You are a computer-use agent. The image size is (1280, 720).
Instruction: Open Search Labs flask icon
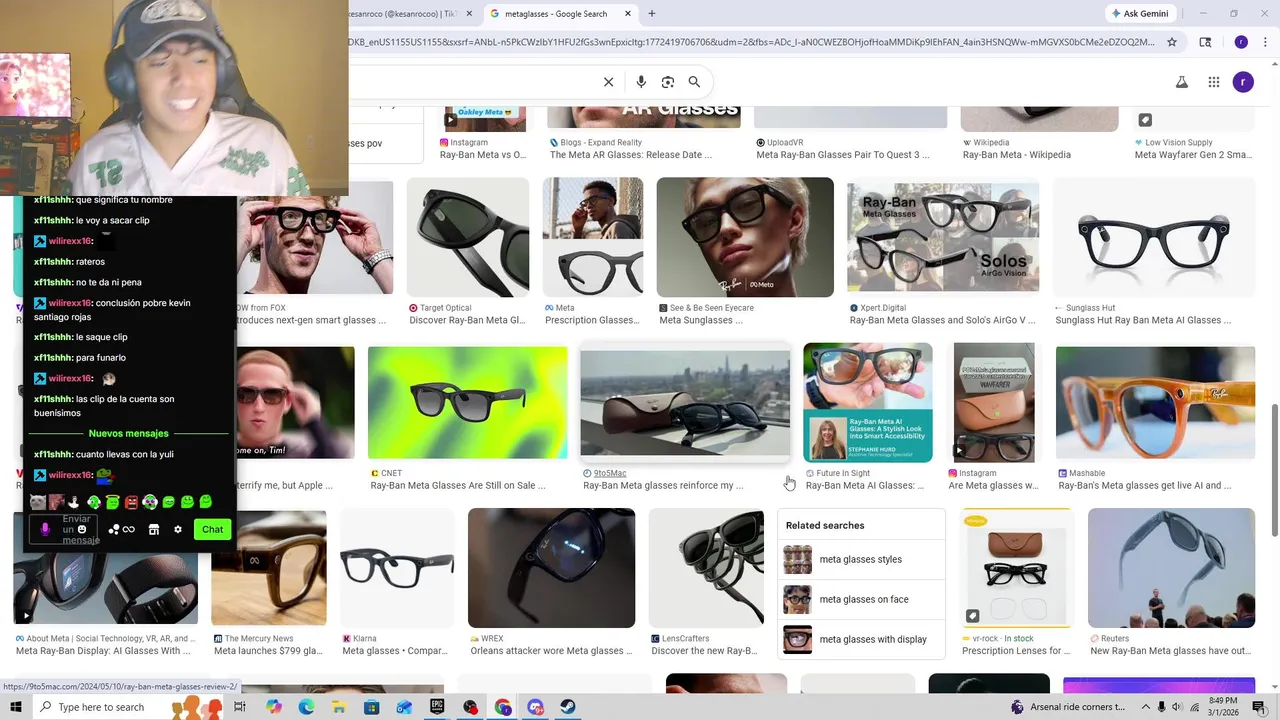point(1181,82)
